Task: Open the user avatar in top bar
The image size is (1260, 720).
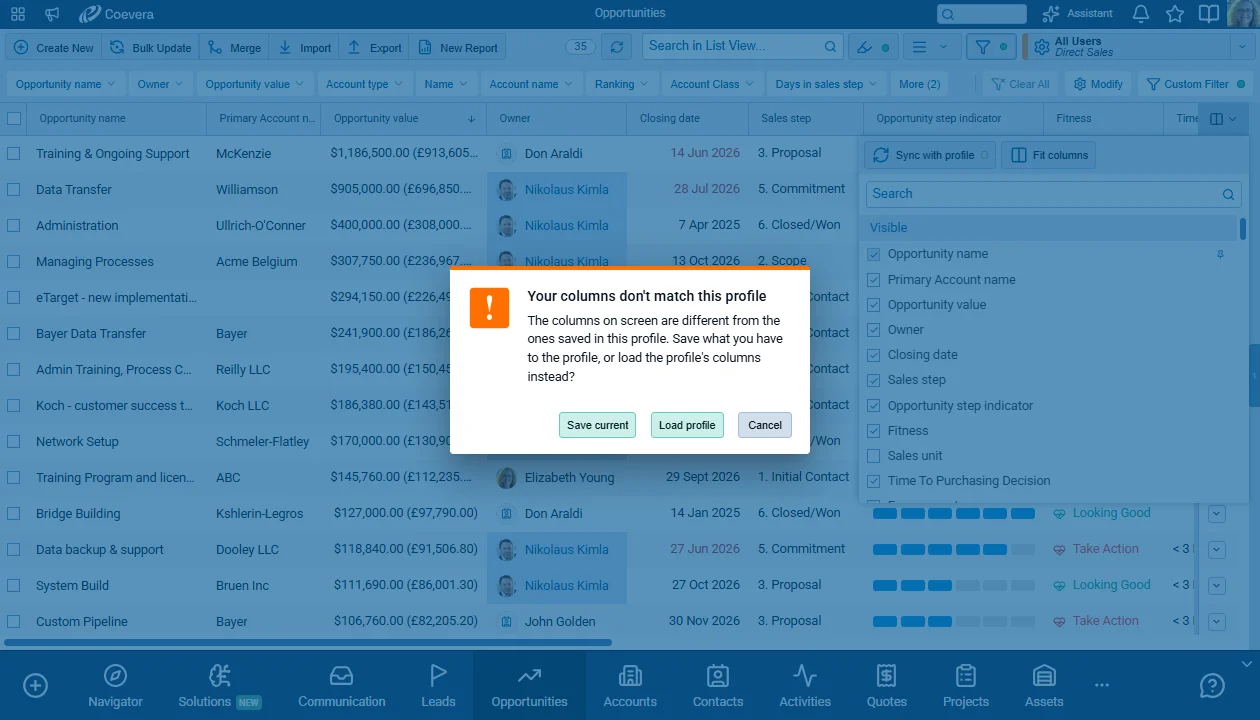Action: [1243, 14]
